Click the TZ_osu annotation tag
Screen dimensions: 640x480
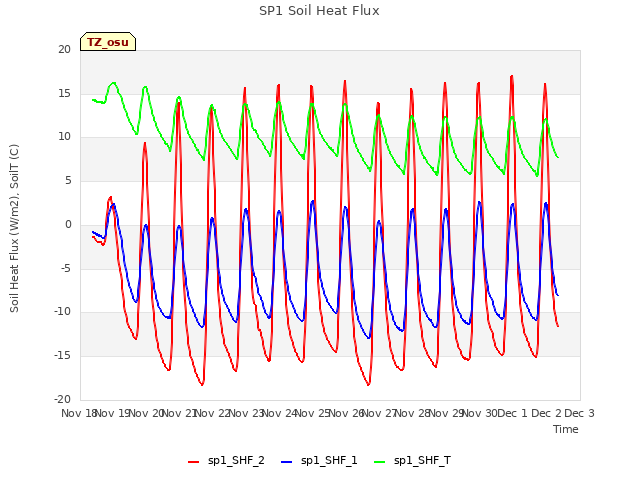point(108,42)
